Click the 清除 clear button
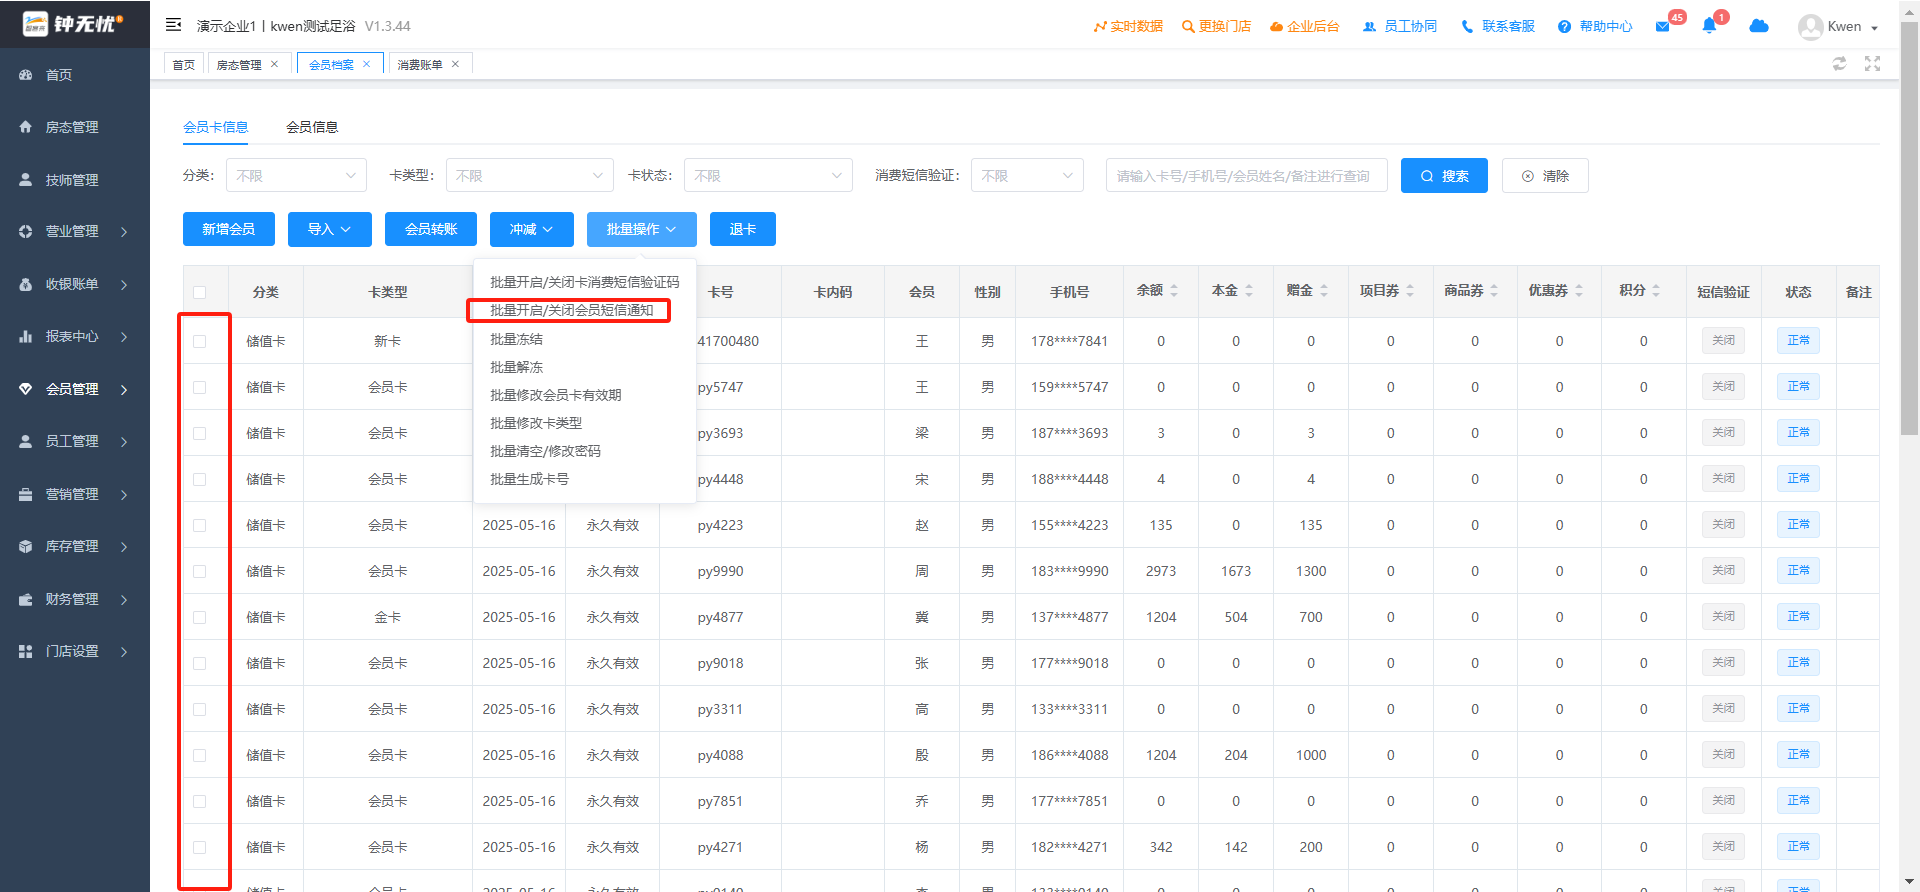The height and width of the screenshot is (892, 1920). [x=1545, y=175]
